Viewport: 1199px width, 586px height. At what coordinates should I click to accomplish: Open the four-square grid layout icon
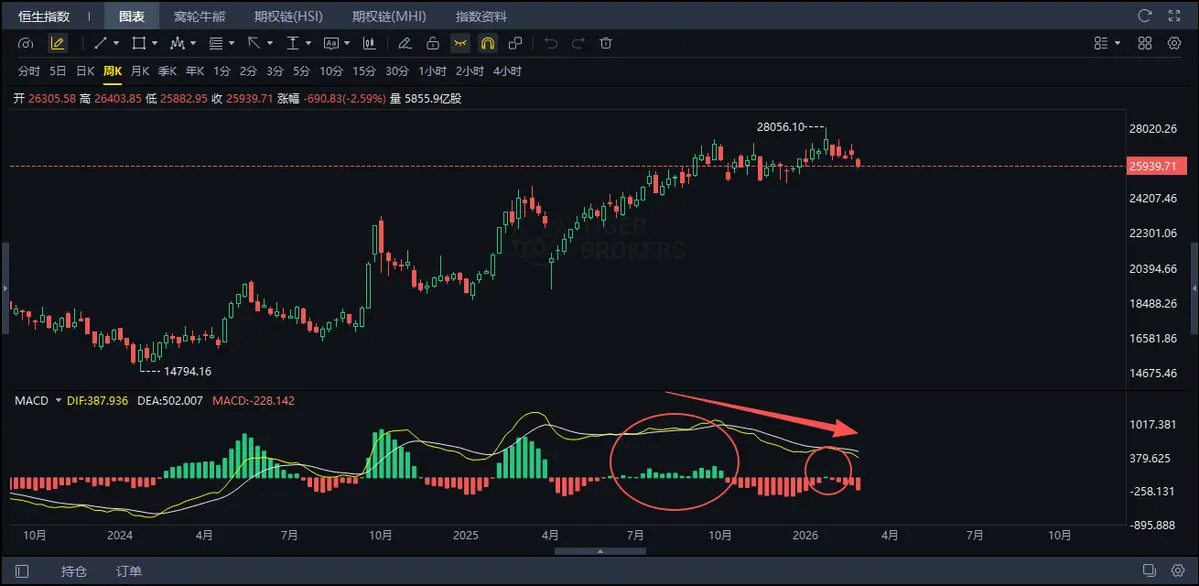pyautogui.click(x=1145, y=44)
